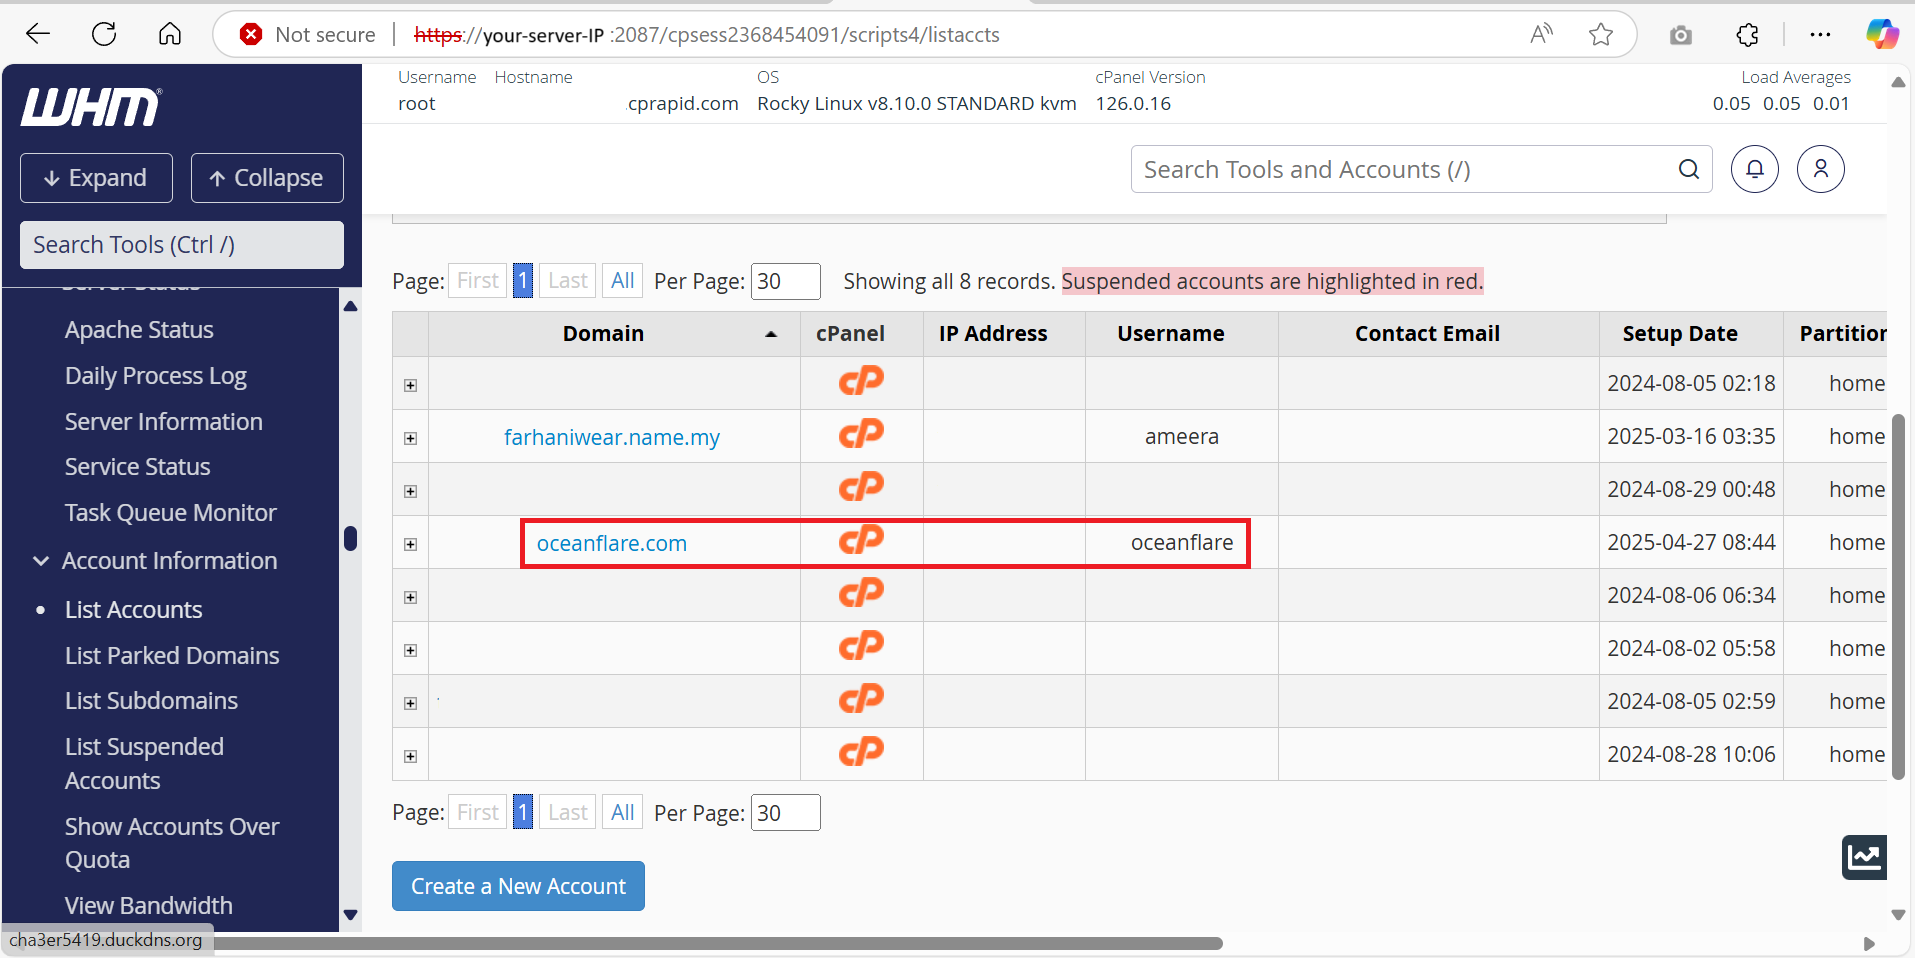Click bottom Per Page input box
Screen dimensions: 1915x958
785,812
